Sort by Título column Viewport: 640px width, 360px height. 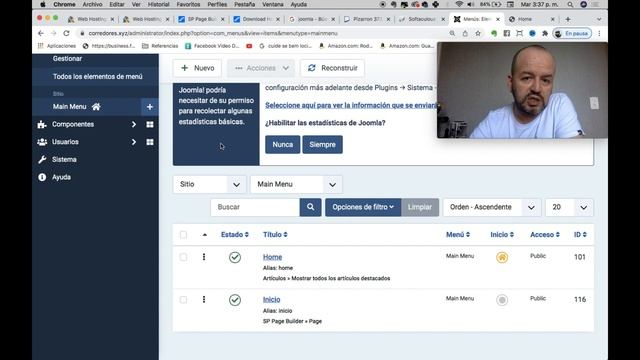pos(275,235)
